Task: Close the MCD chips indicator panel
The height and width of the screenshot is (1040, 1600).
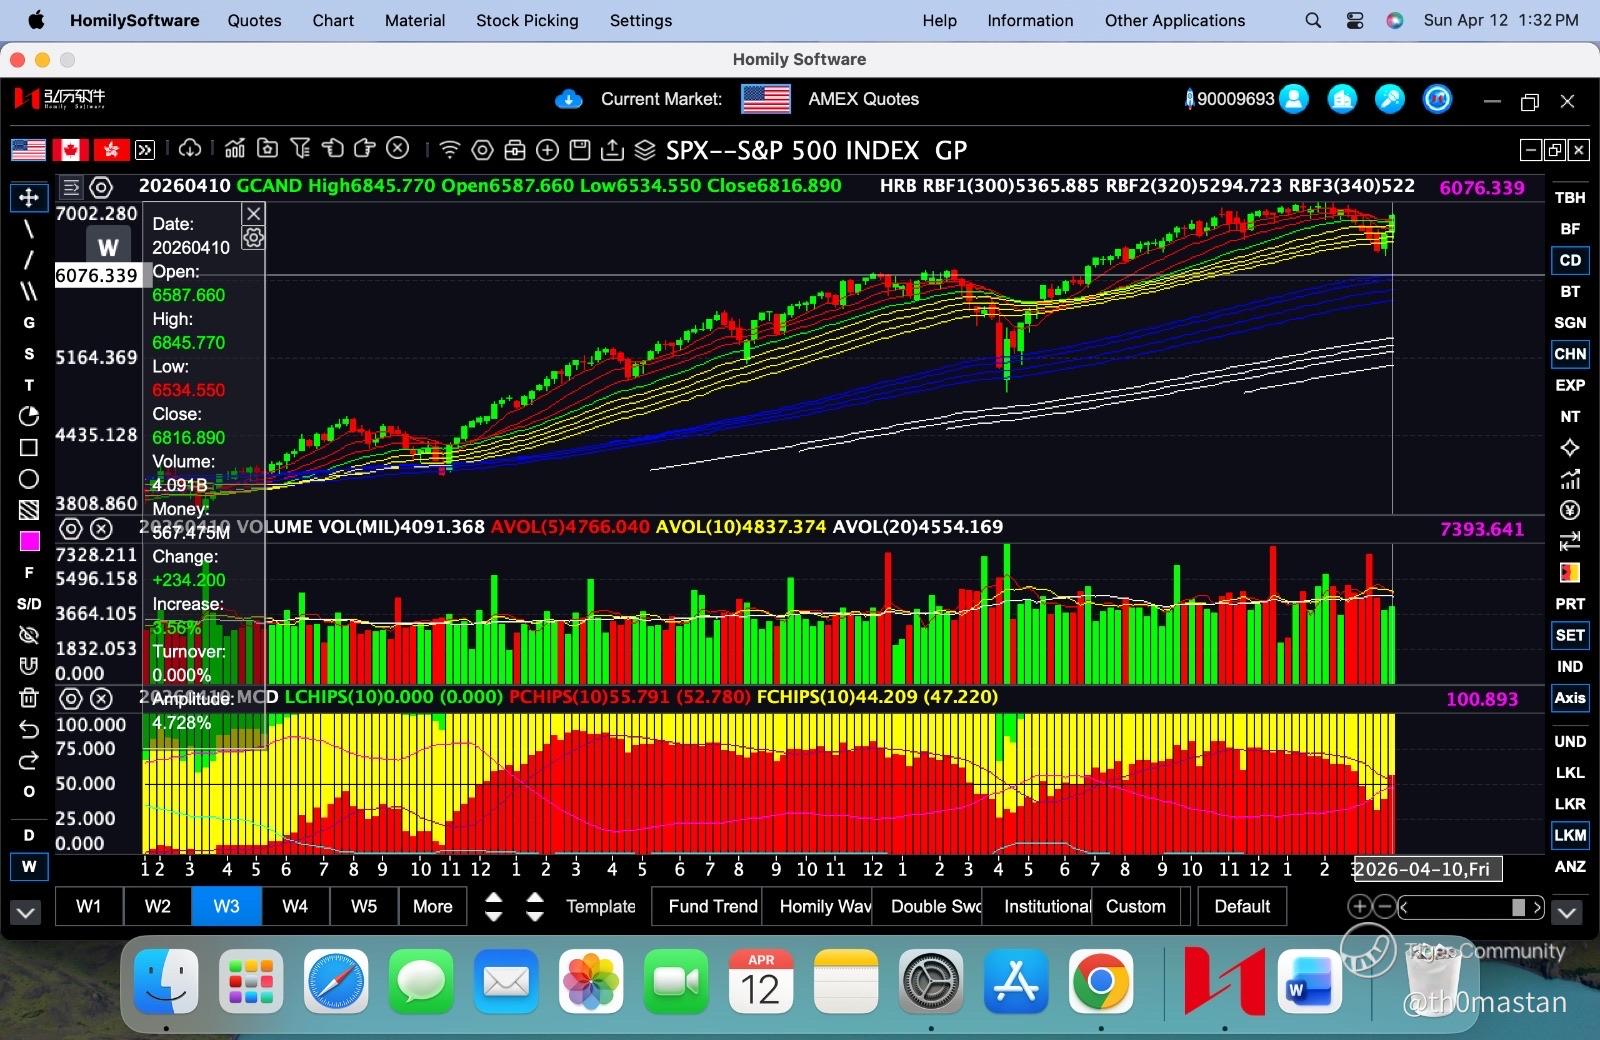Action: coord(101,698)
